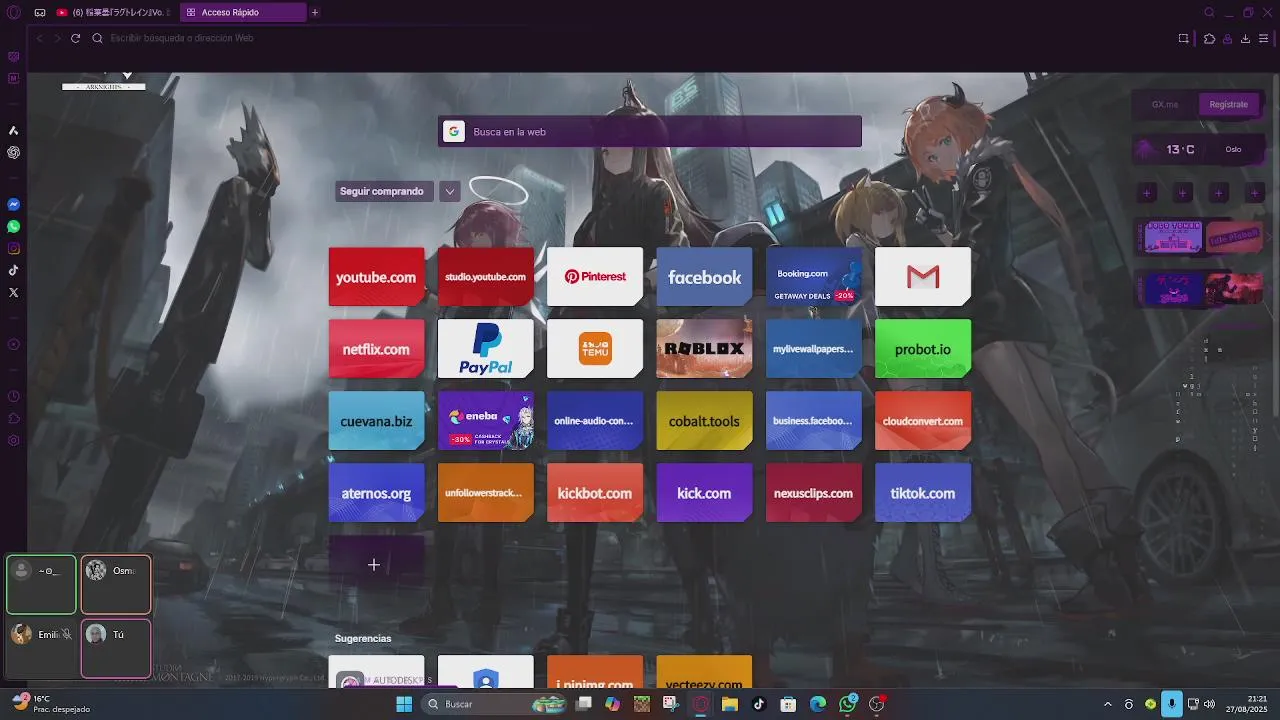This screenshot has height=720, width=1280.
Task: Open ChatGPT in the sidebar
Action: point(13,153)
